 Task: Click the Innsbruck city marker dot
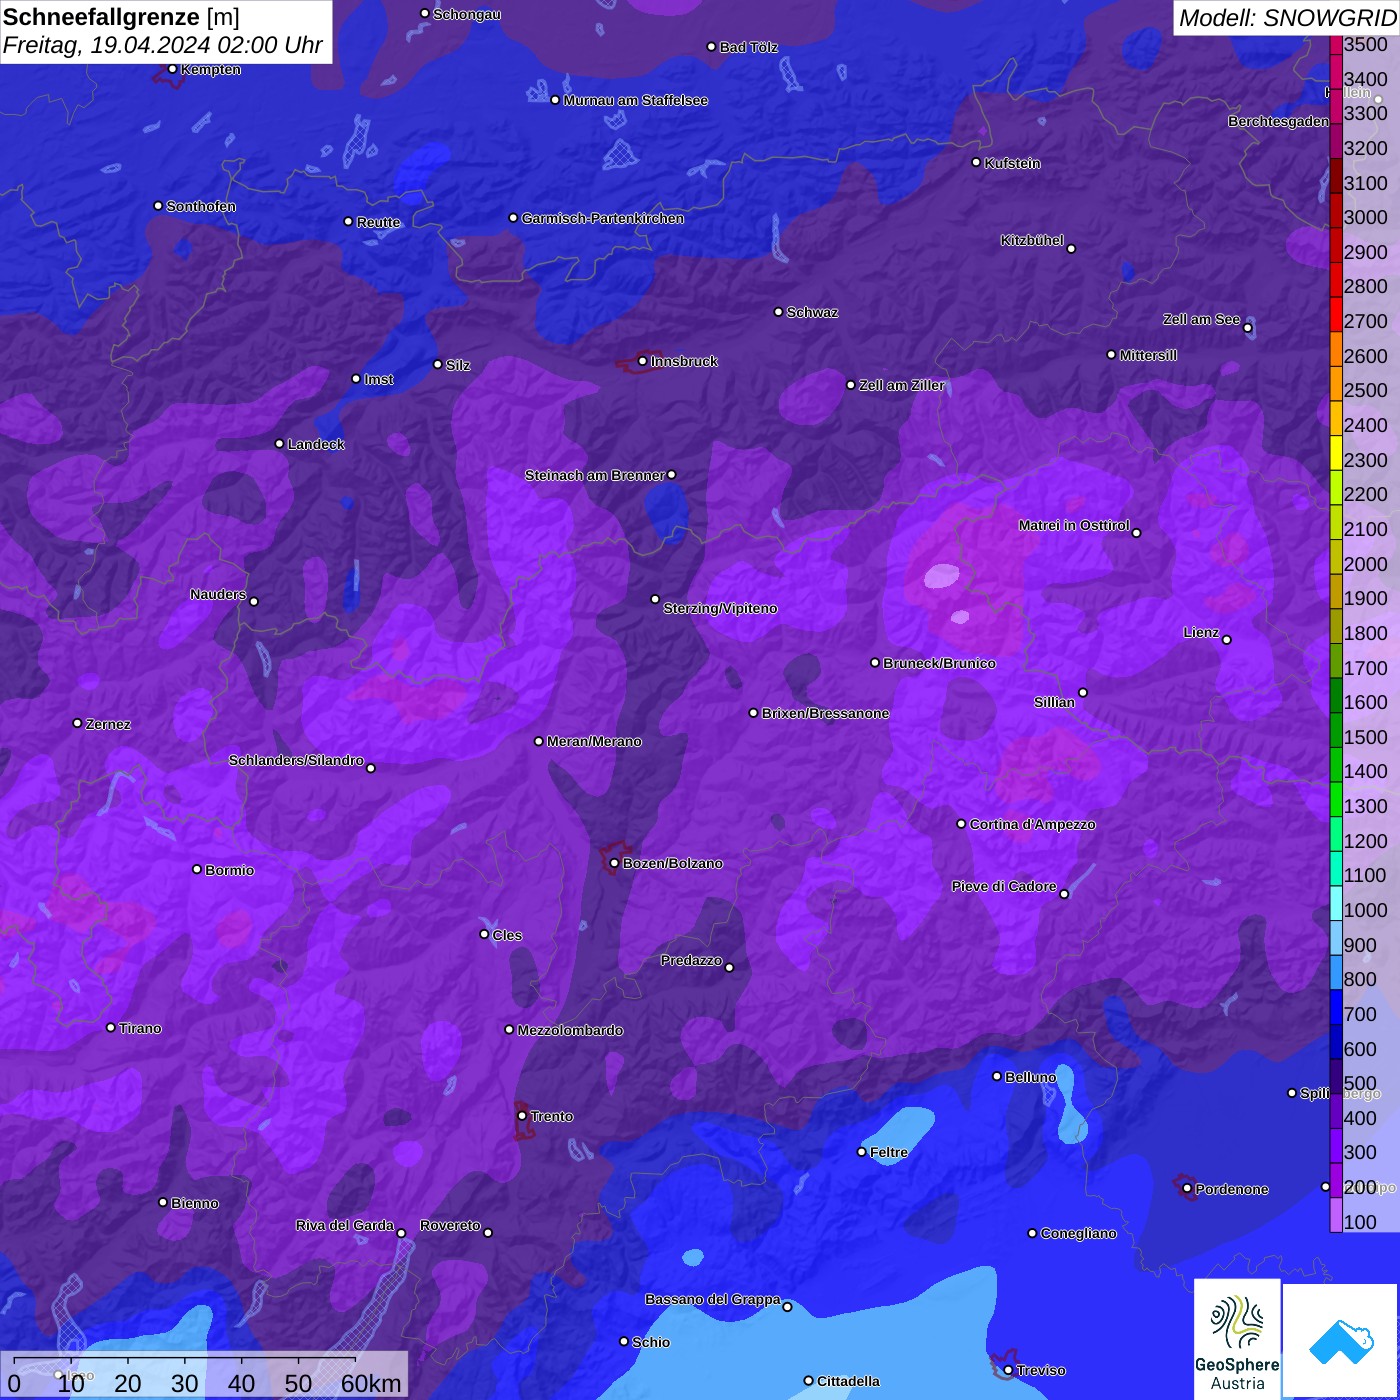[x=643, y=361]
